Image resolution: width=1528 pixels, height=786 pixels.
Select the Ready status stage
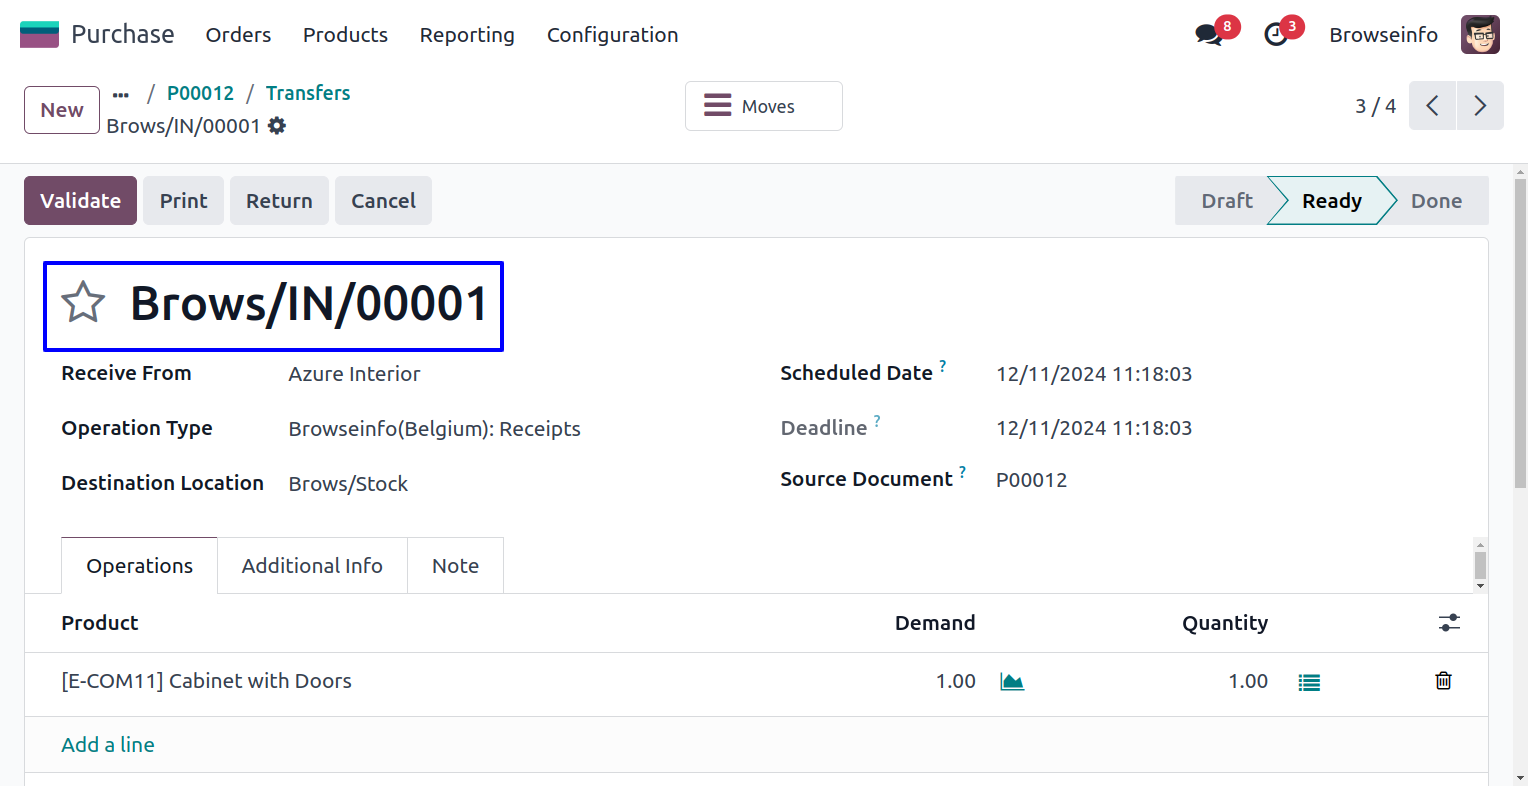click(x=1331, y=201)
